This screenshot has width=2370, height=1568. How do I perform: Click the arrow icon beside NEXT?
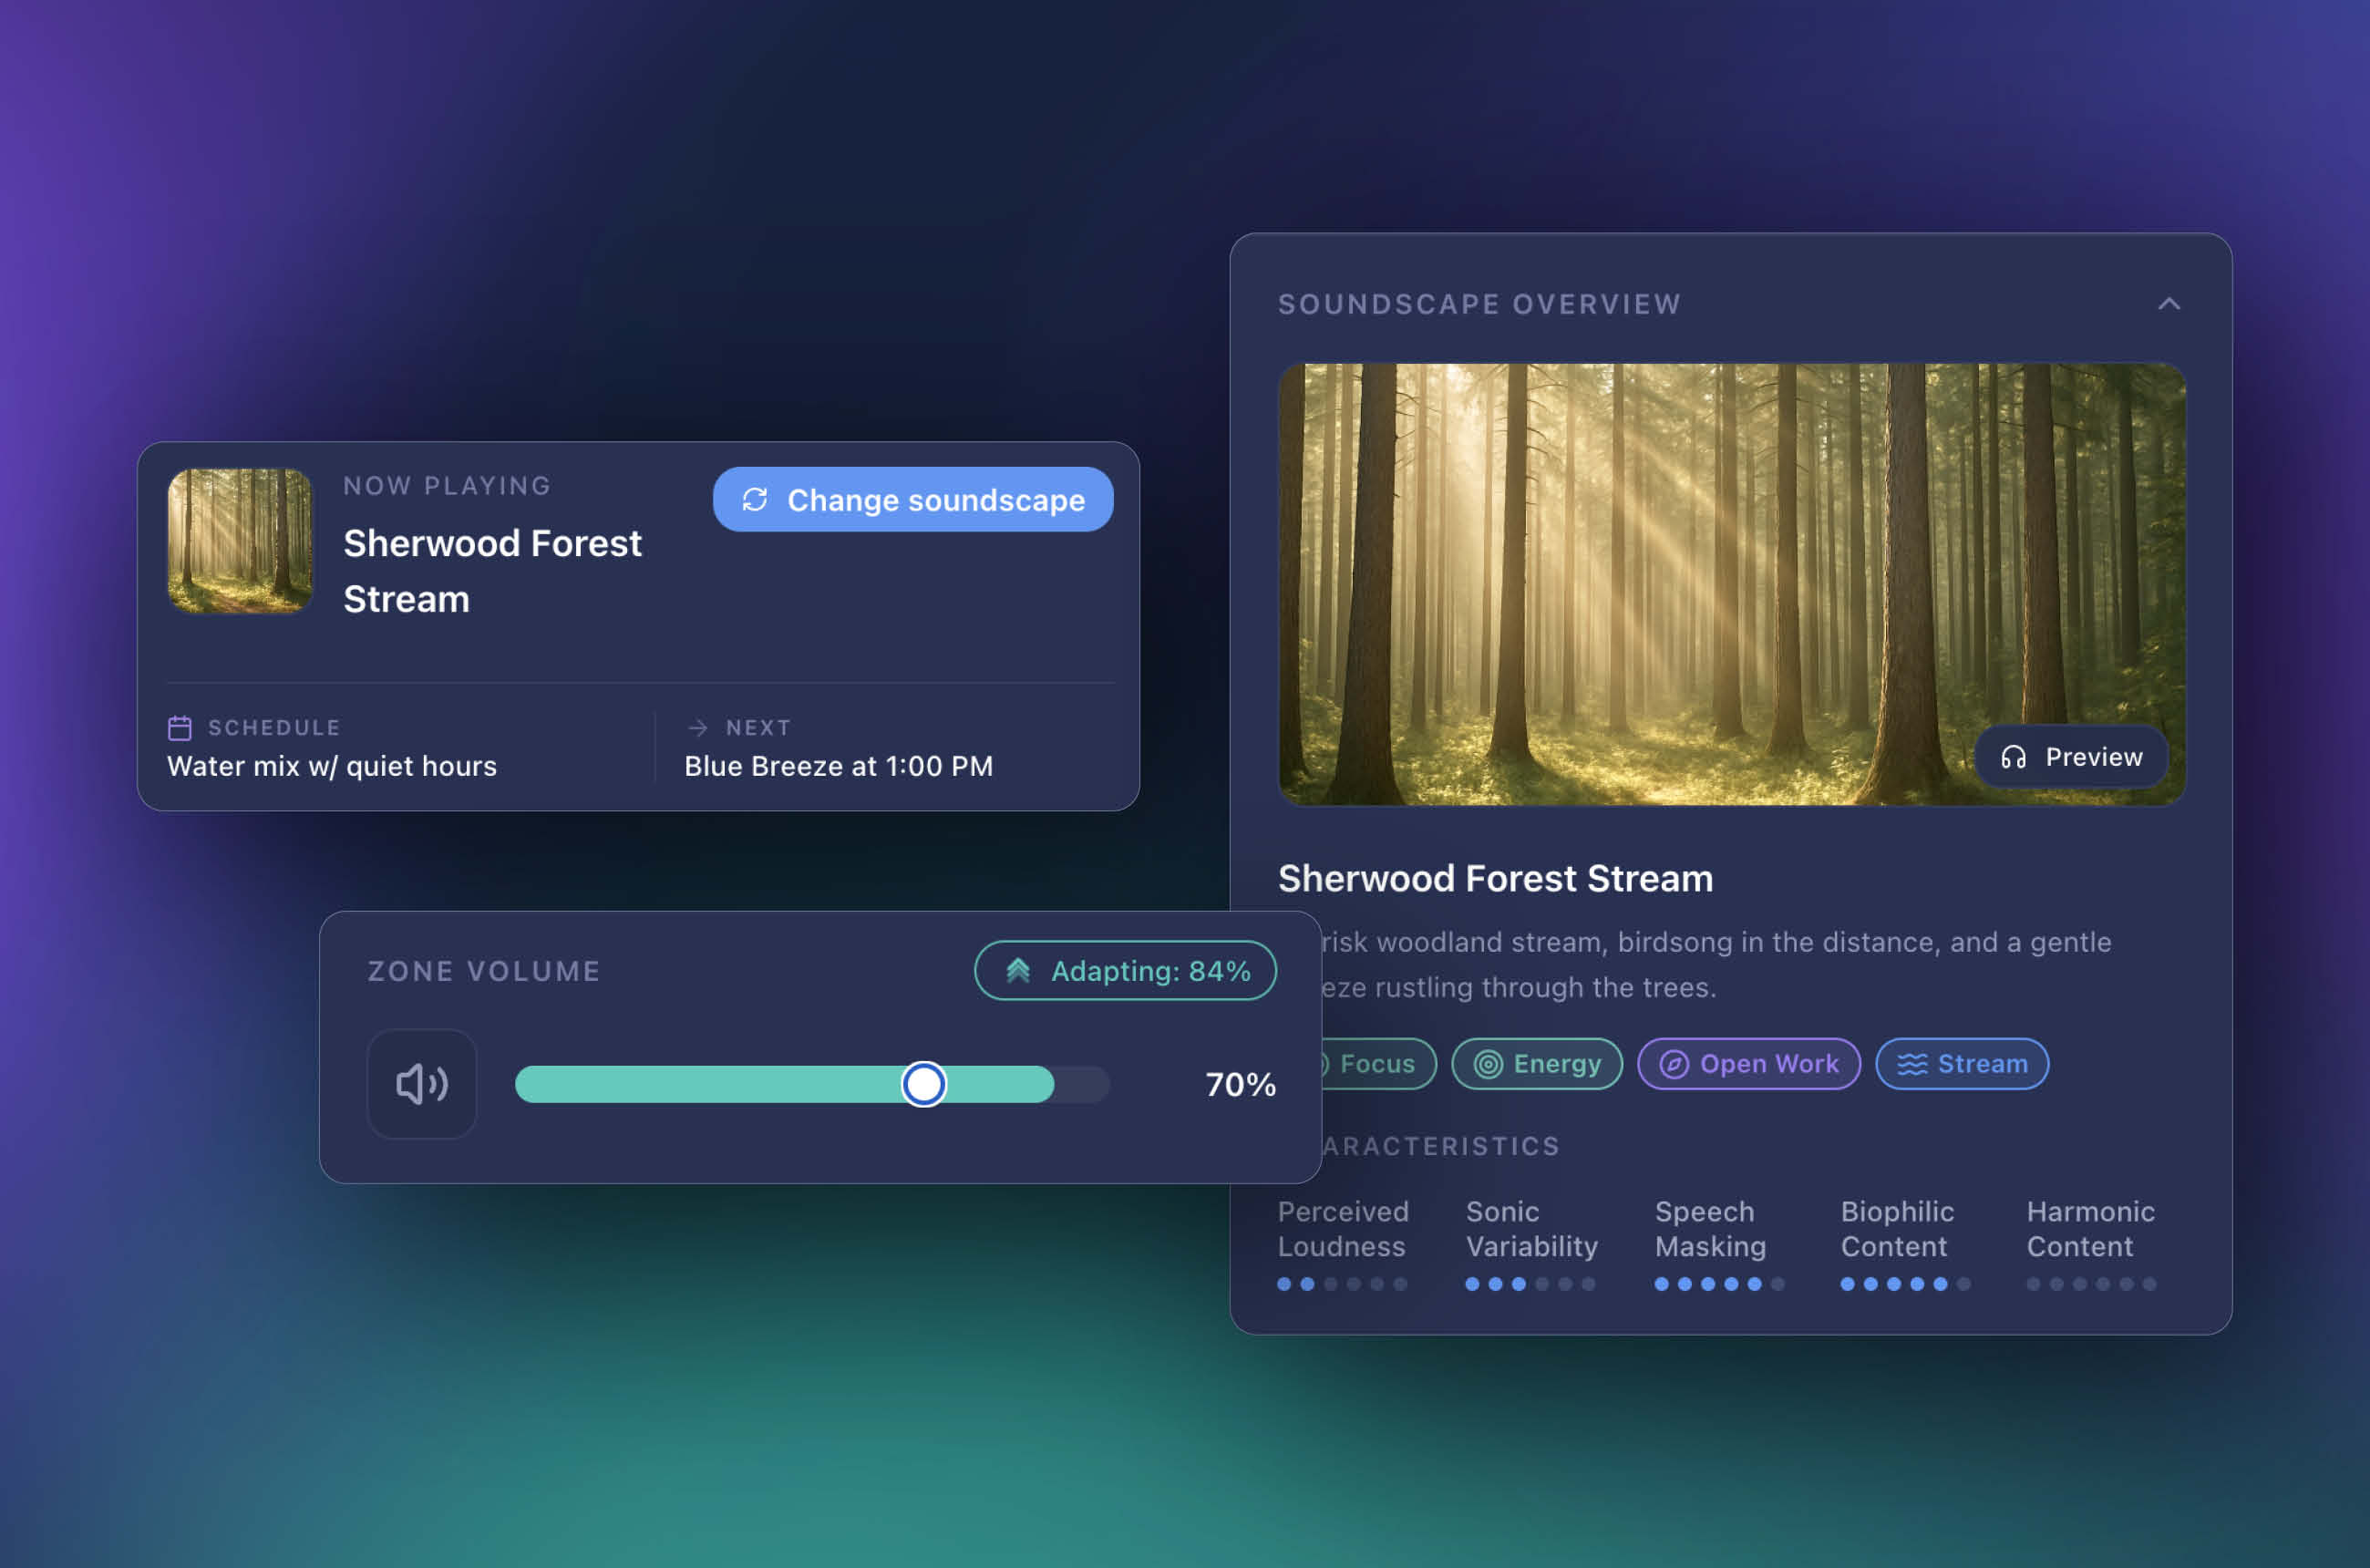point(698,727)
